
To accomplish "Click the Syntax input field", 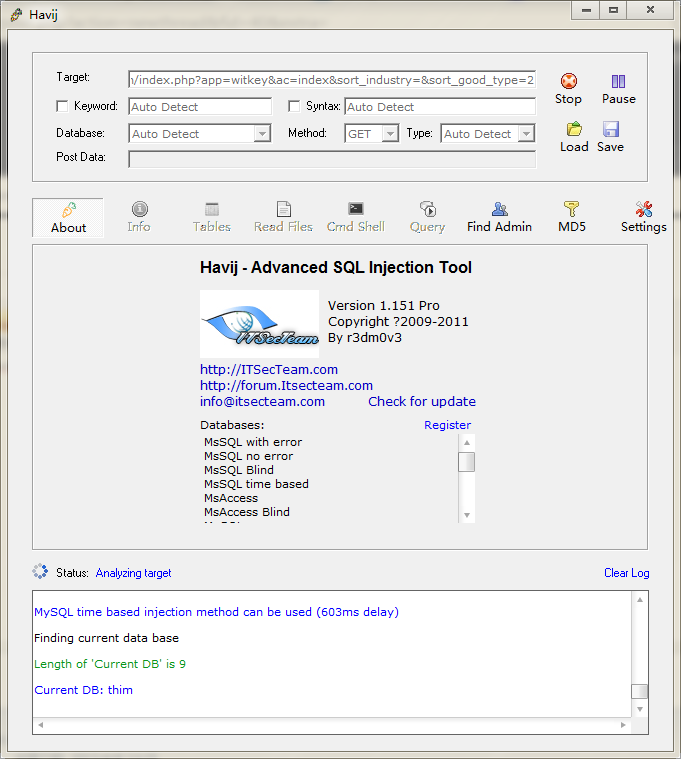I will click(x=440, y=106).
